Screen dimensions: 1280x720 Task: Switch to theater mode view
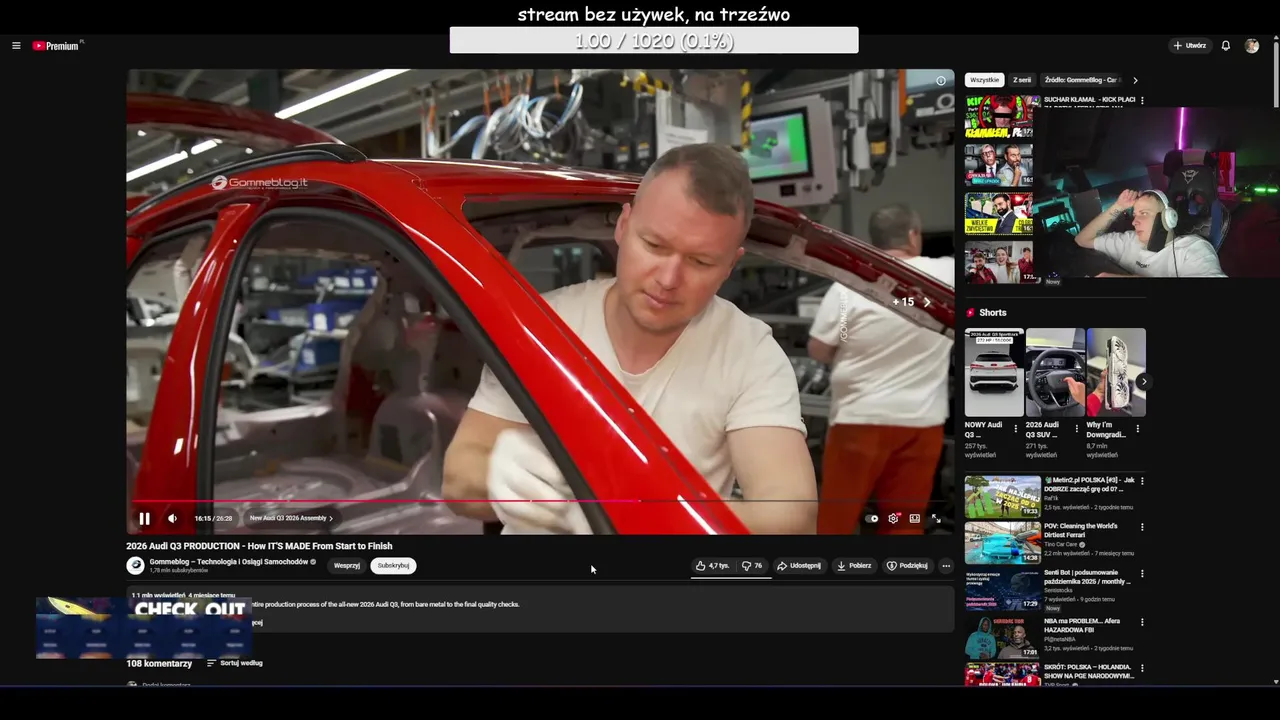(x=914, y=518)
